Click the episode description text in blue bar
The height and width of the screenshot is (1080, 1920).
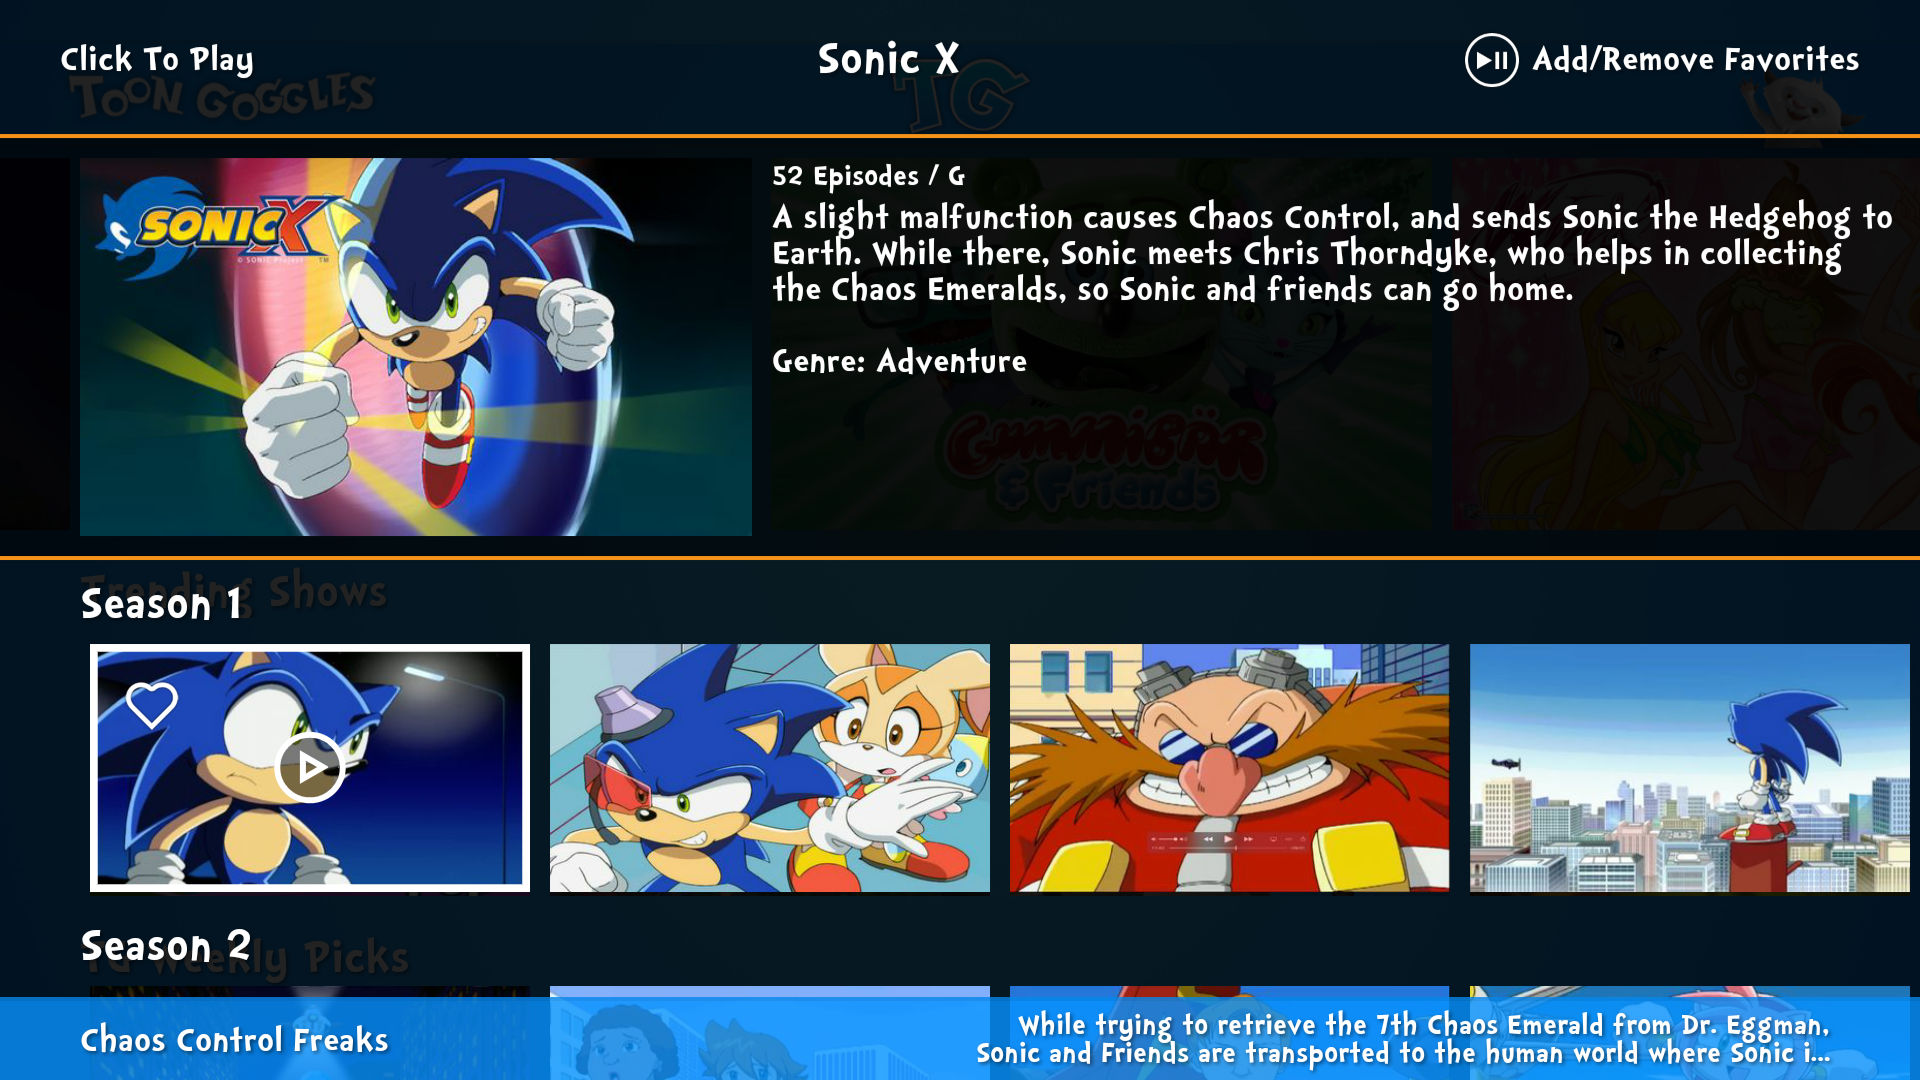(1403, 1039)
